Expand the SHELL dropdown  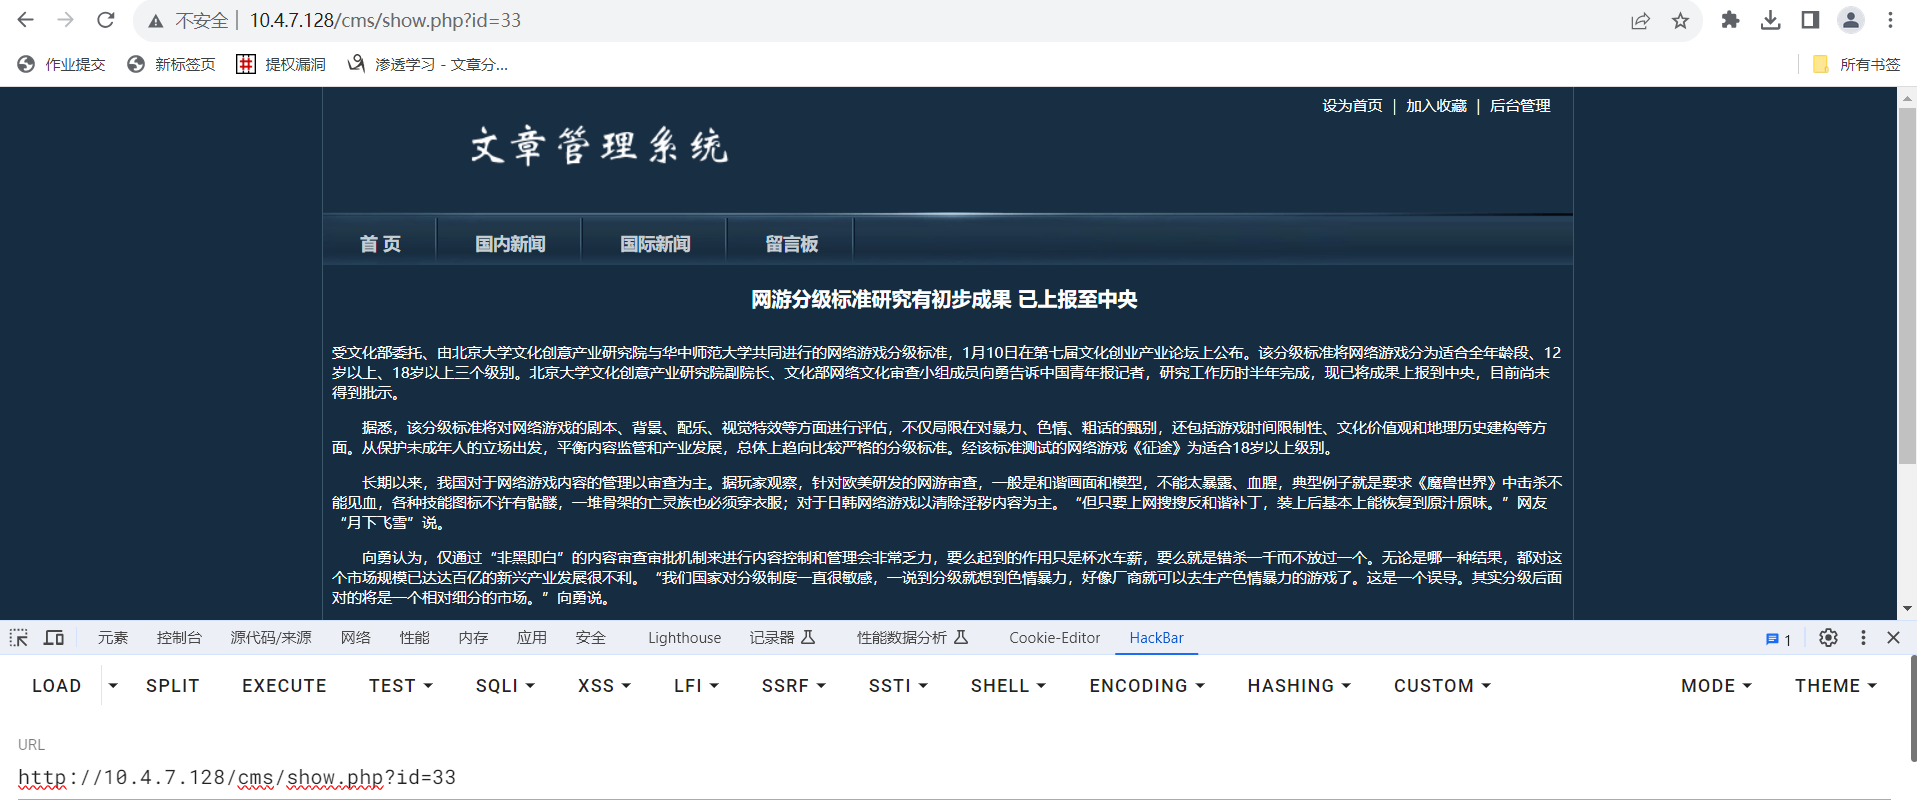[x=1008, y=686]
